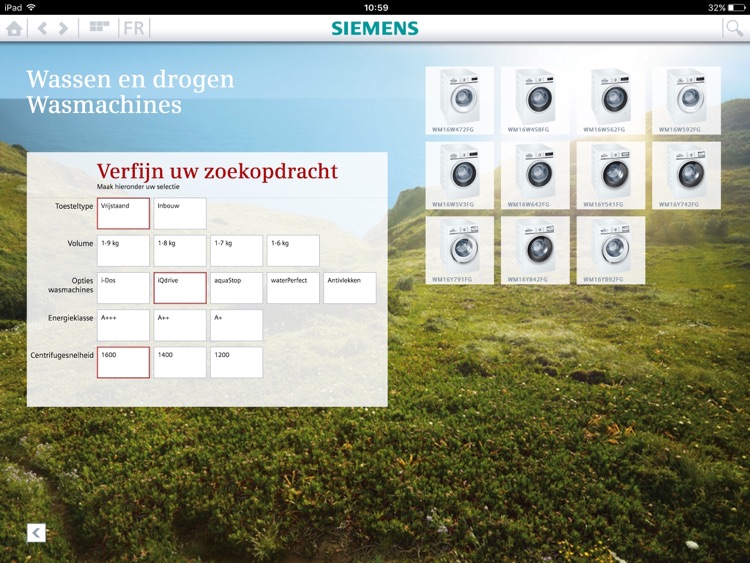Open washing machine WM16W458FG
750x563 pixels.
click(535, 100)
